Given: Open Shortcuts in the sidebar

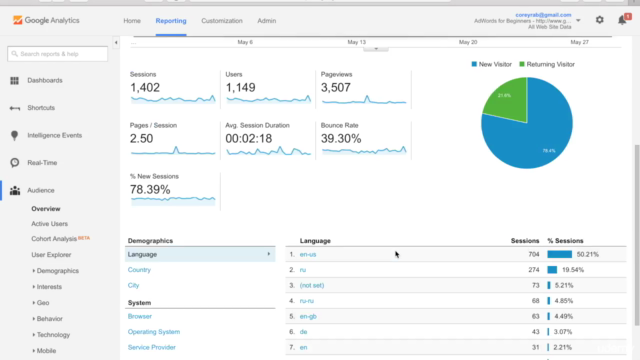Looking at the screenshot, I should pyautogui.click(x=41, y=108).
